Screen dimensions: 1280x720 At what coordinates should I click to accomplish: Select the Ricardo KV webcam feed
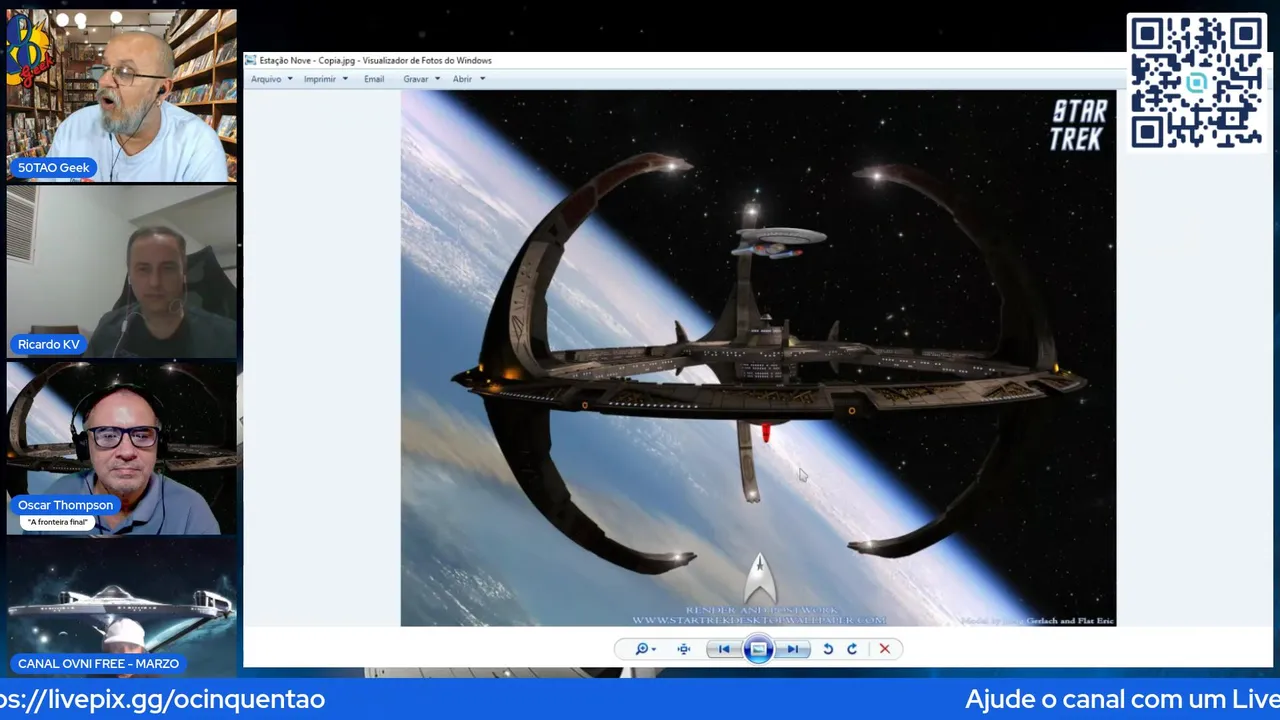122,271
